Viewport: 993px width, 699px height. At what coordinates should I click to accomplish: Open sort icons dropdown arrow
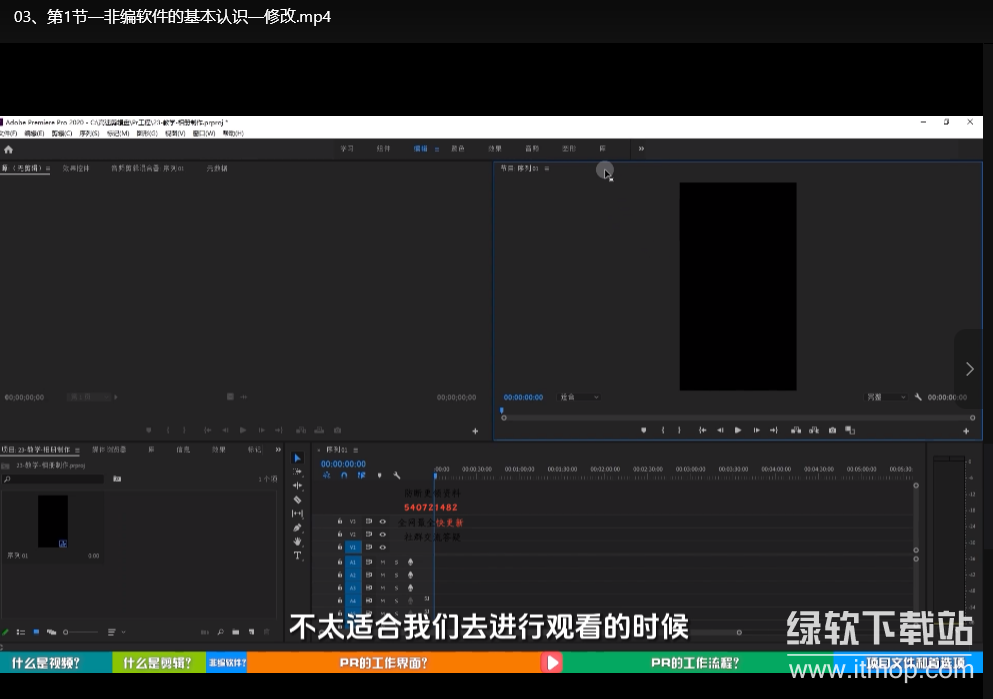pyautogui.click(x=123, y=632)
